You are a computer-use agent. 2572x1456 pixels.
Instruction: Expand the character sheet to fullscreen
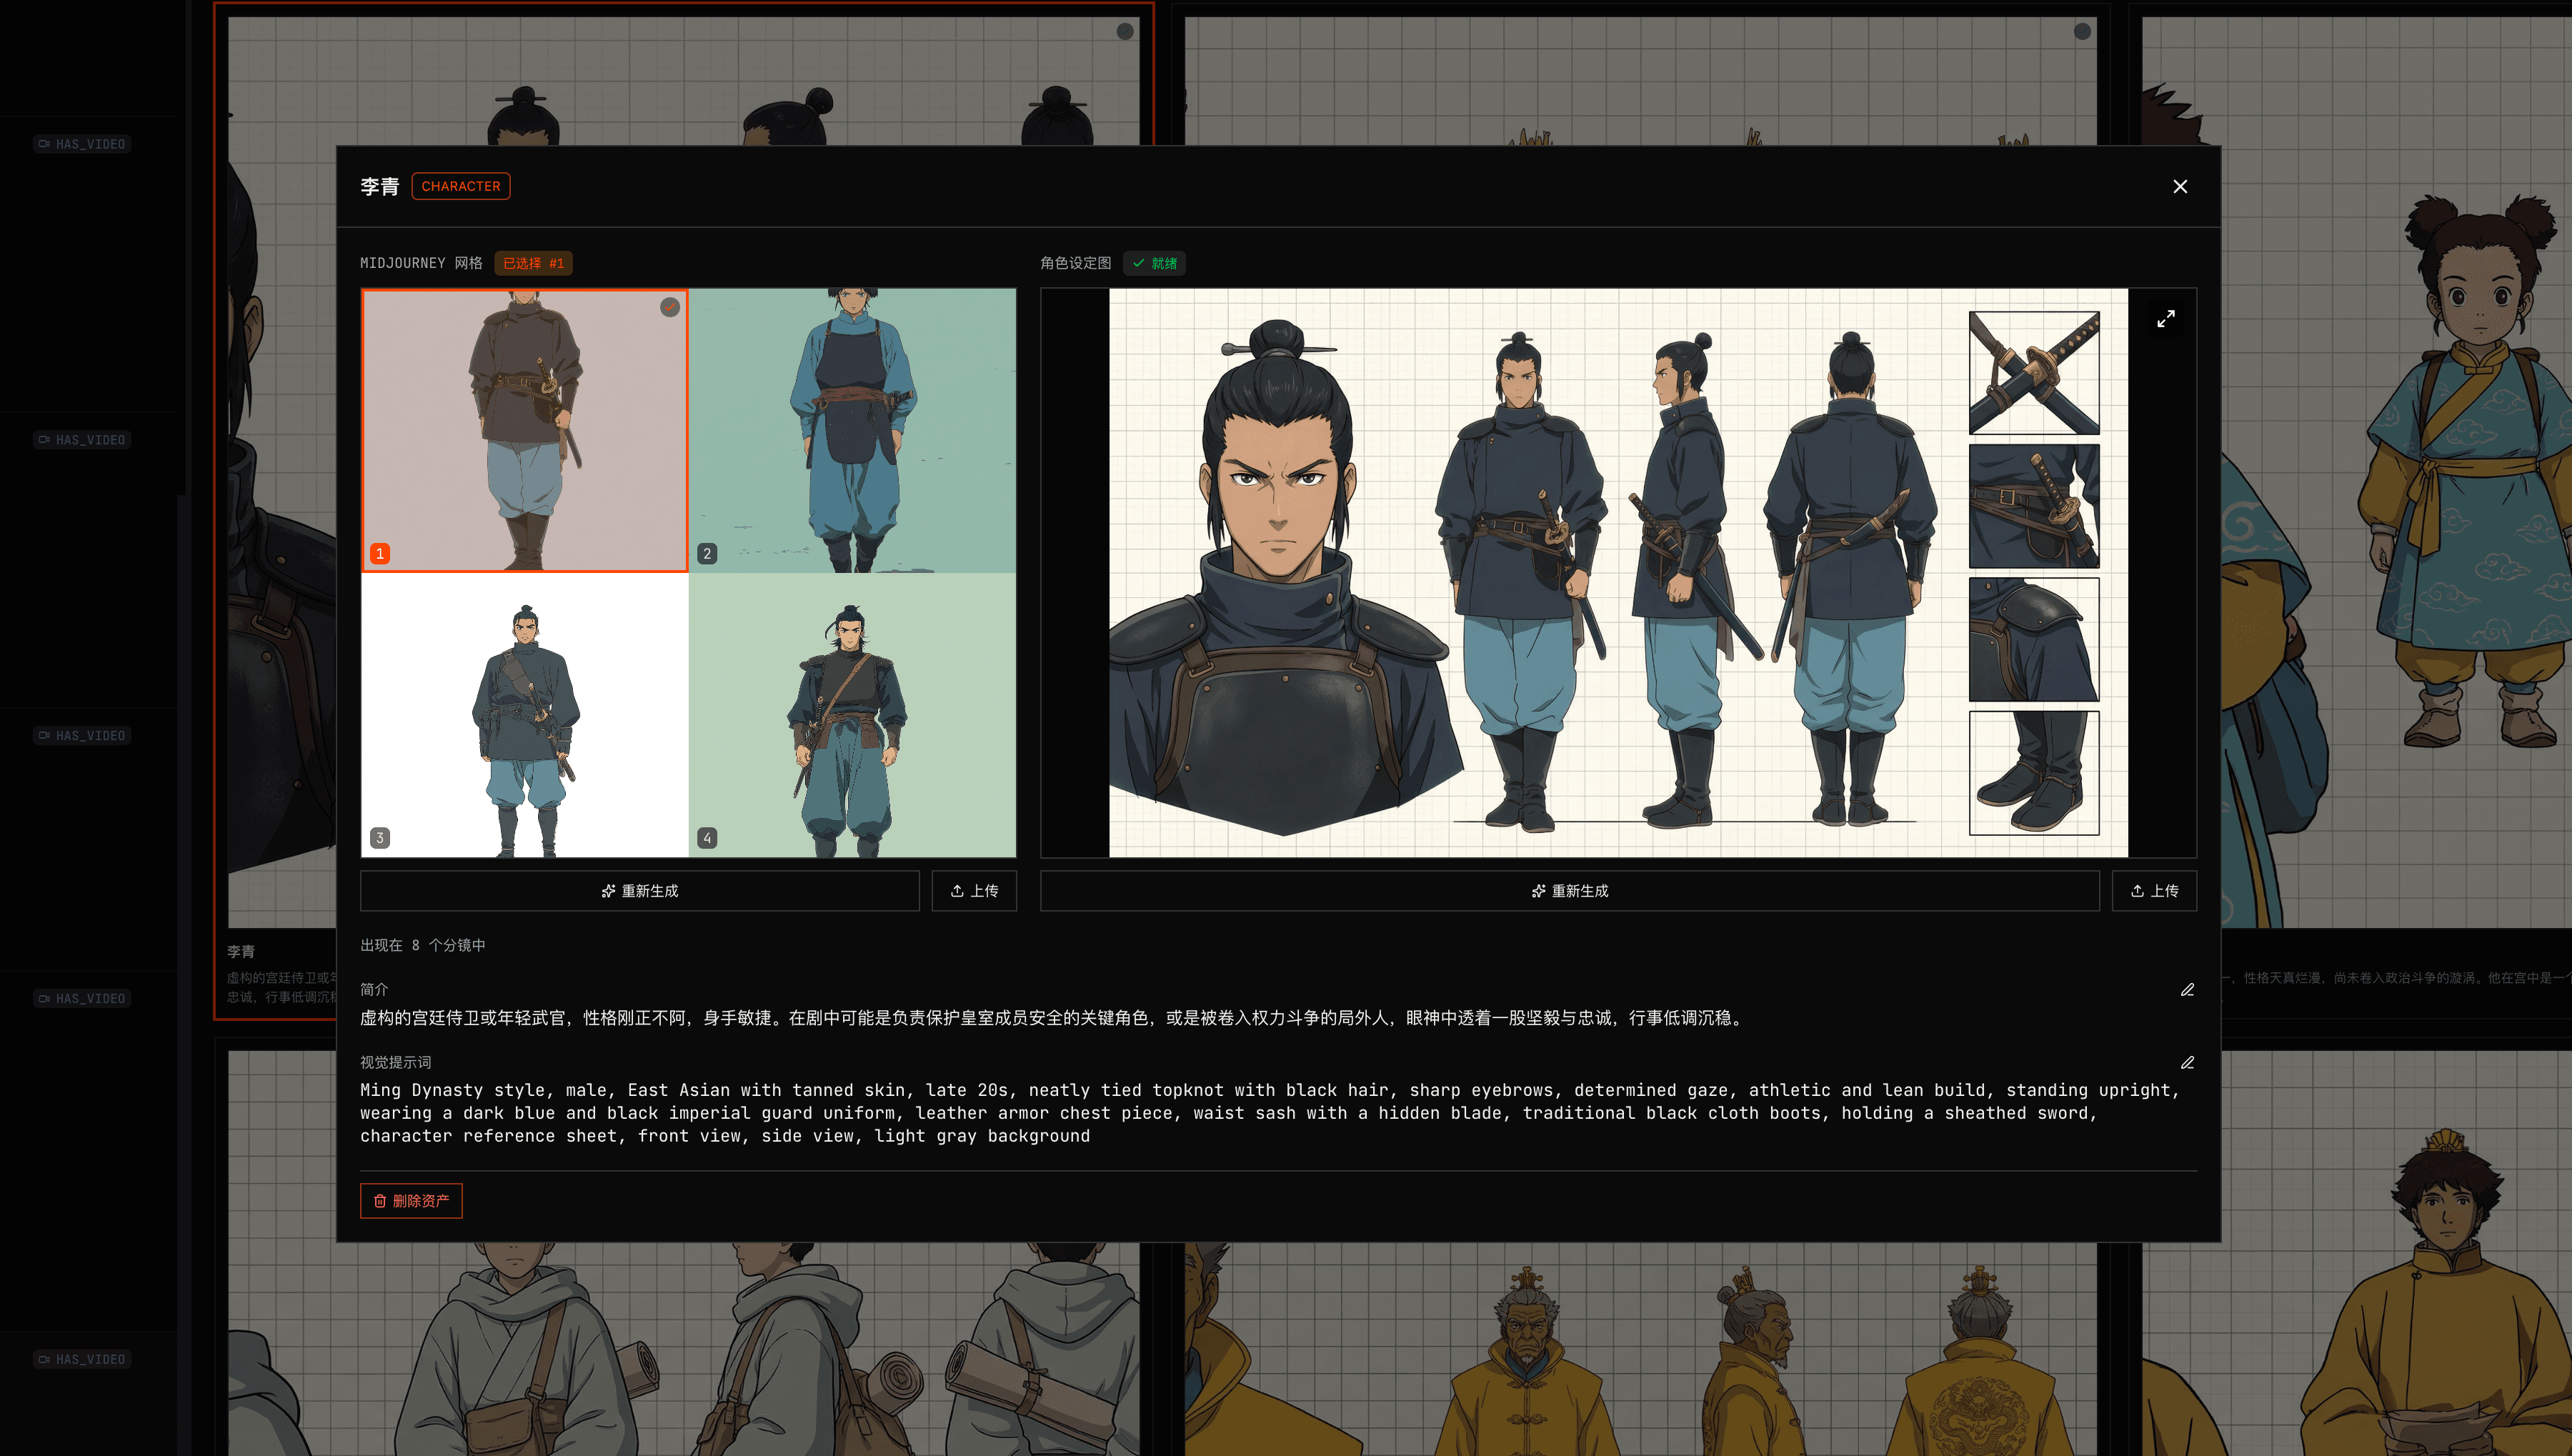tap(2165, 319)
